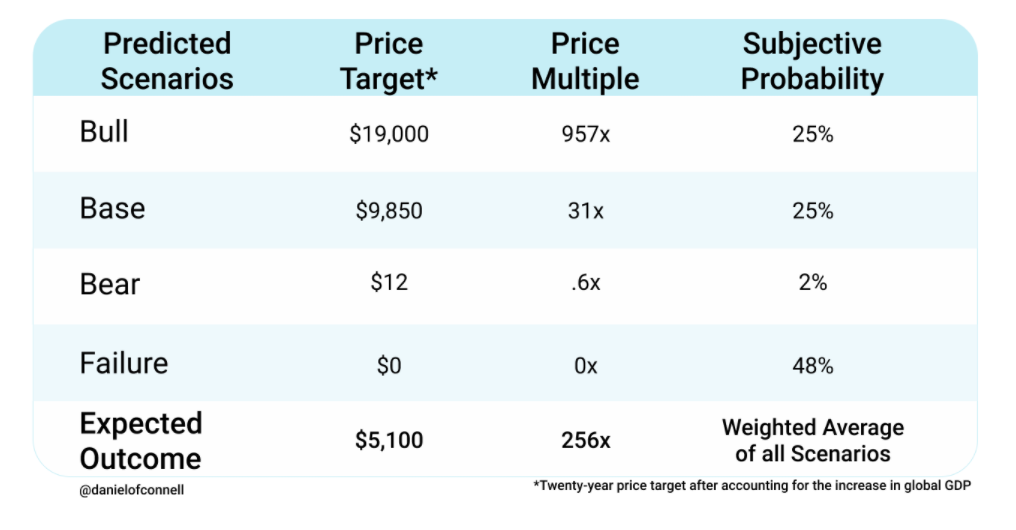
Task: Click the $12 bear price target
Action: coord(389,284)
